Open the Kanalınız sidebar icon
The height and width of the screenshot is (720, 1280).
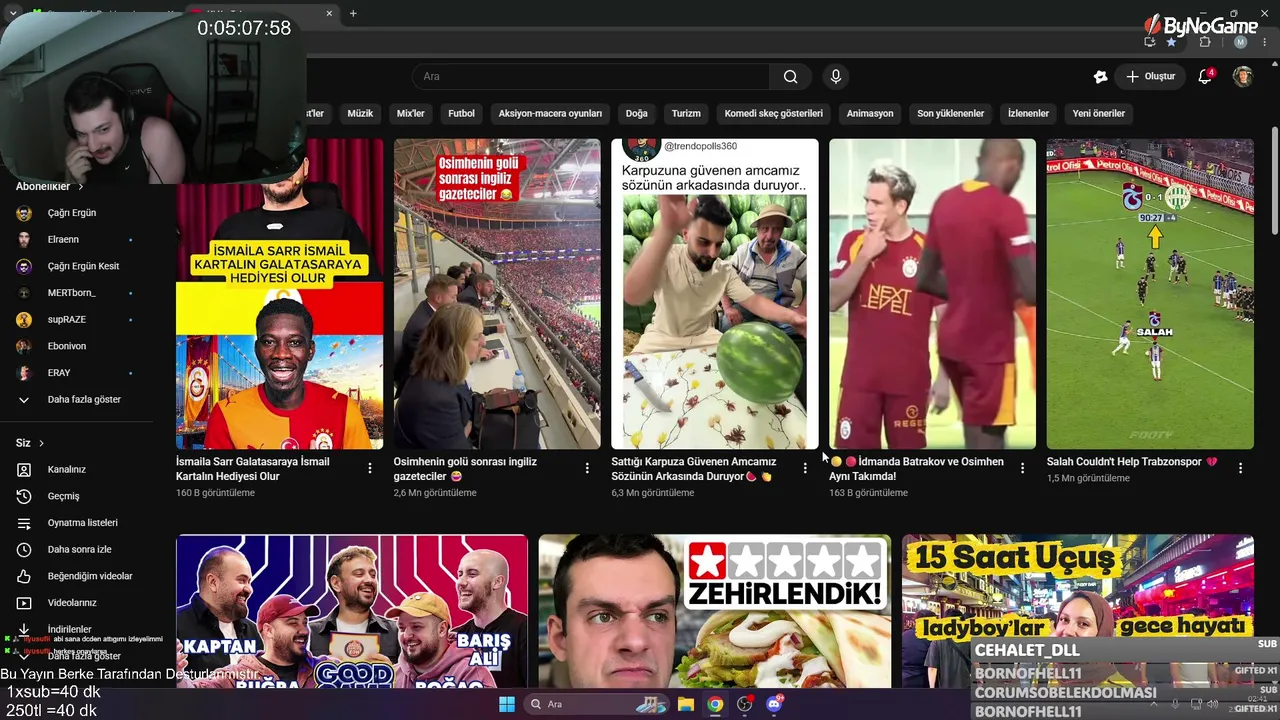point(24,470)
